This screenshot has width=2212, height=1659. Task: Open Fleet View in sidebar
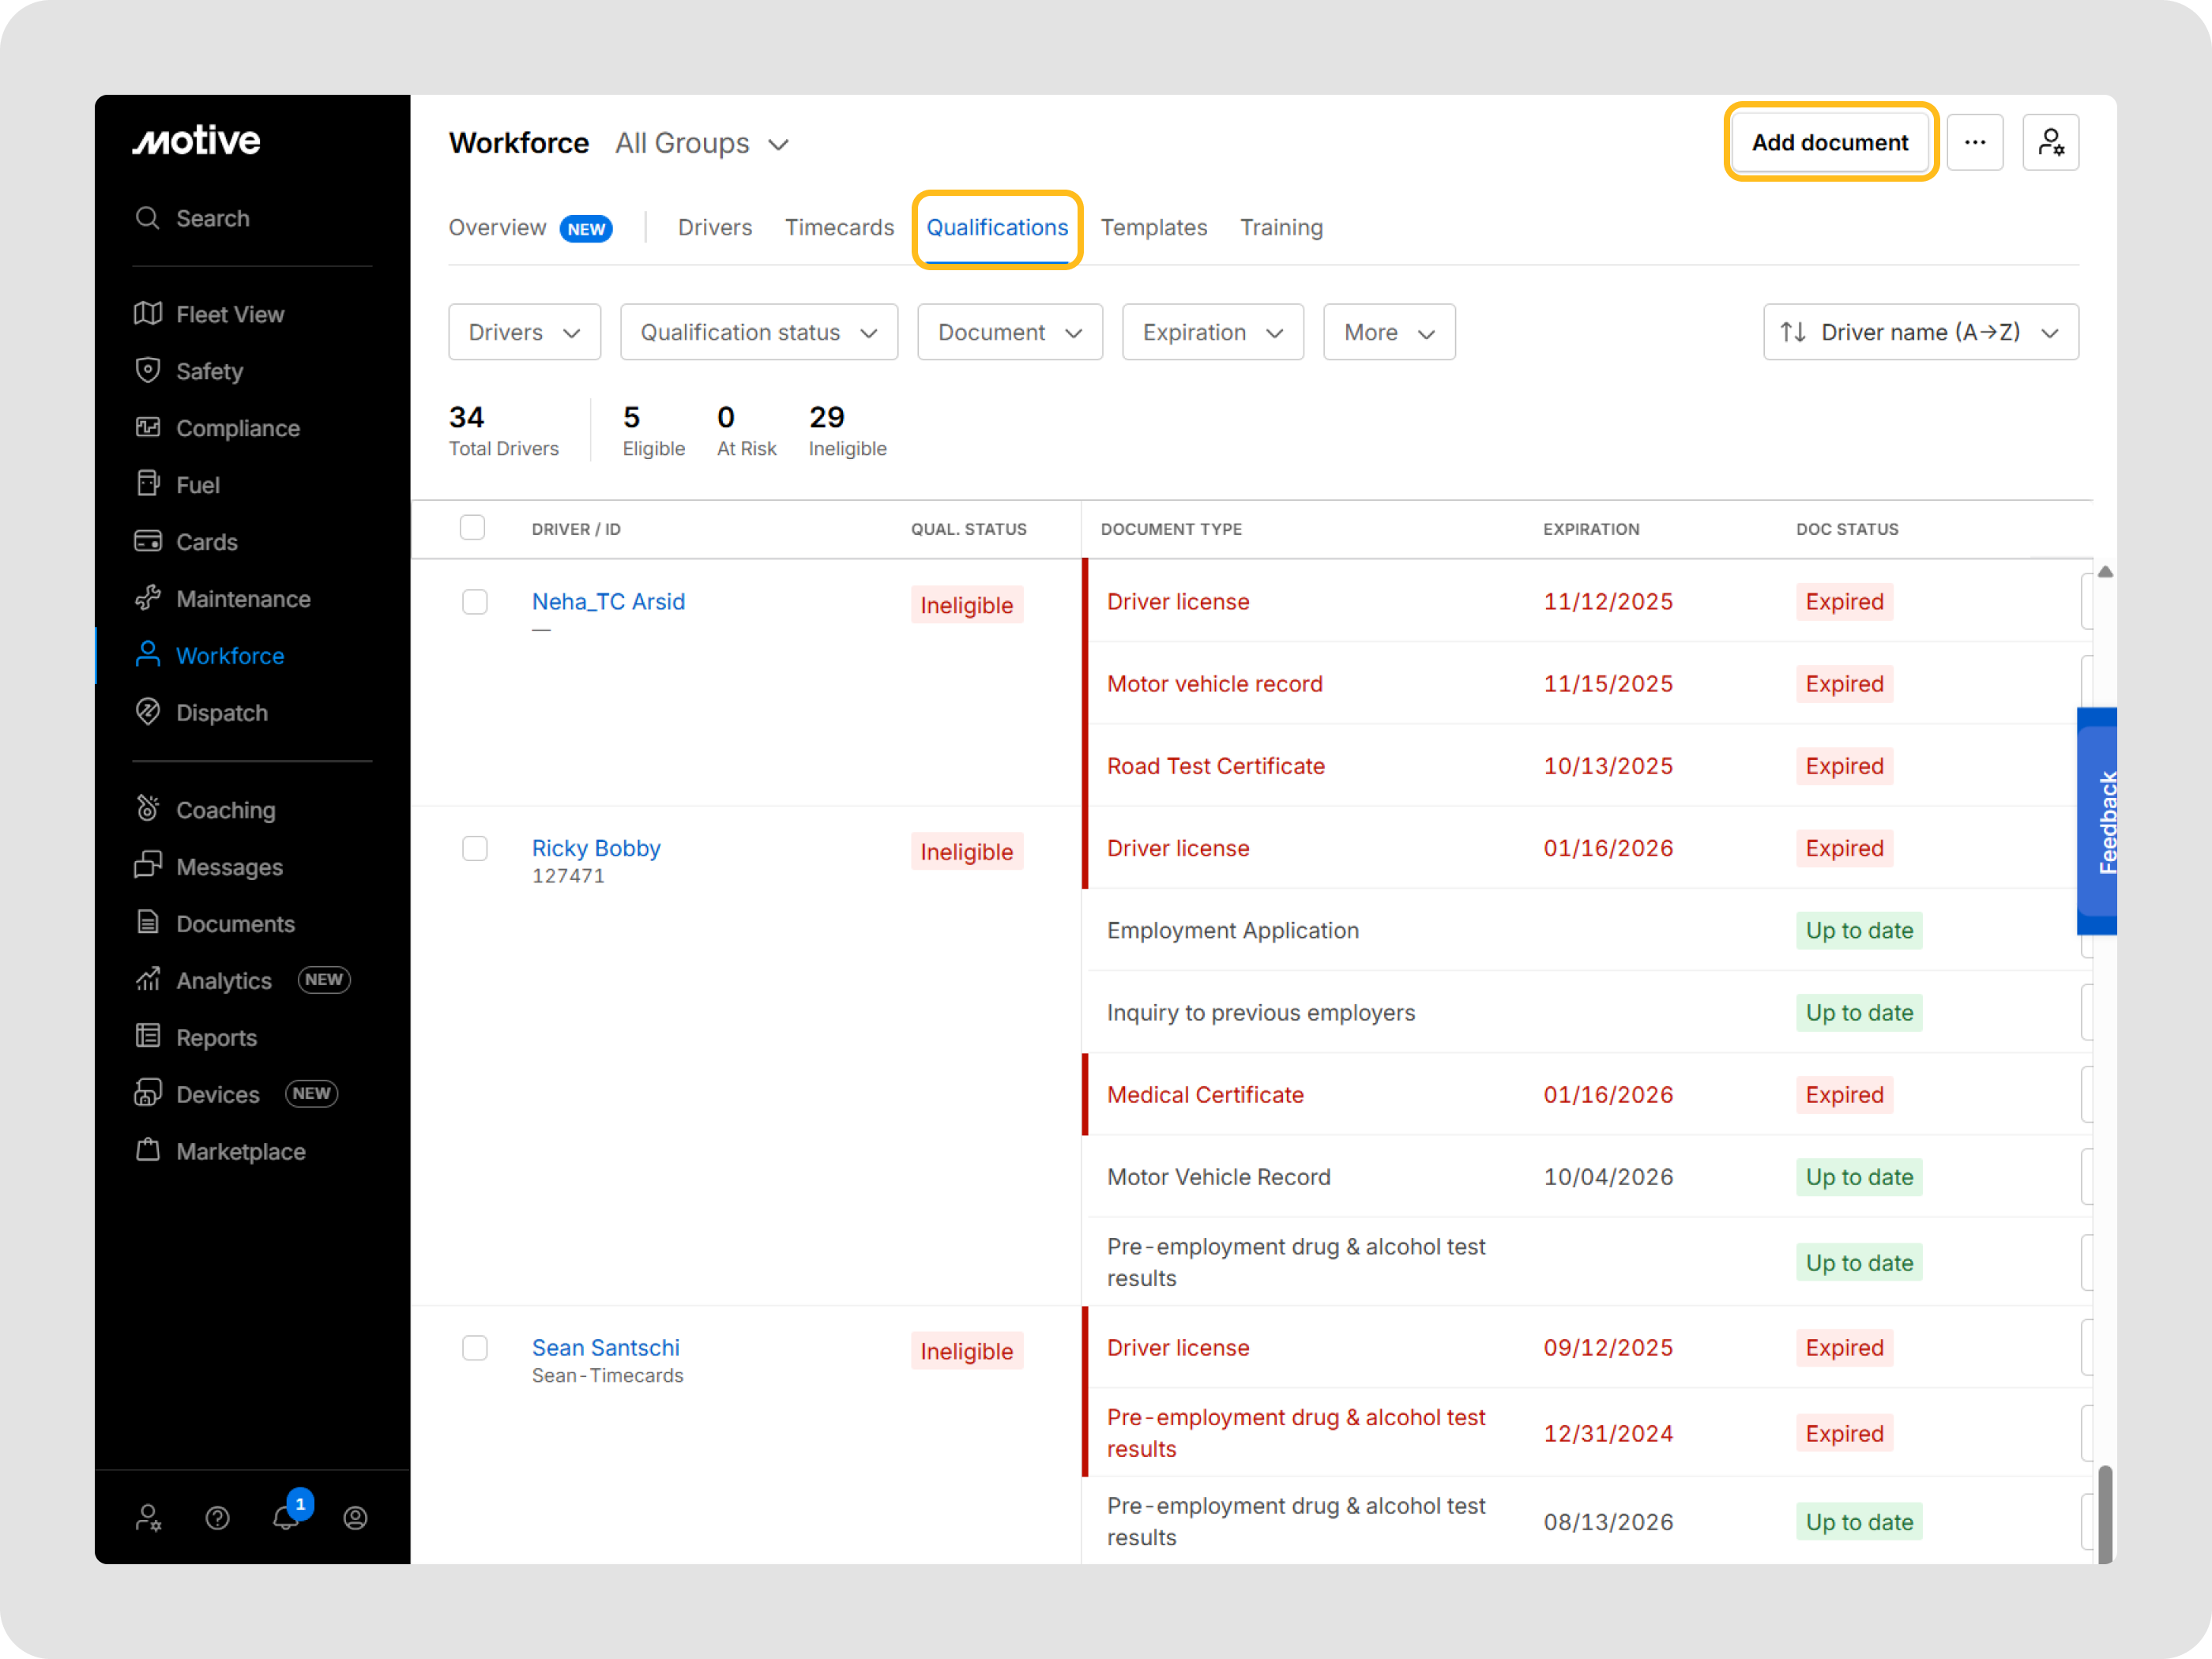pyautogui.click(x=229, y=314)
